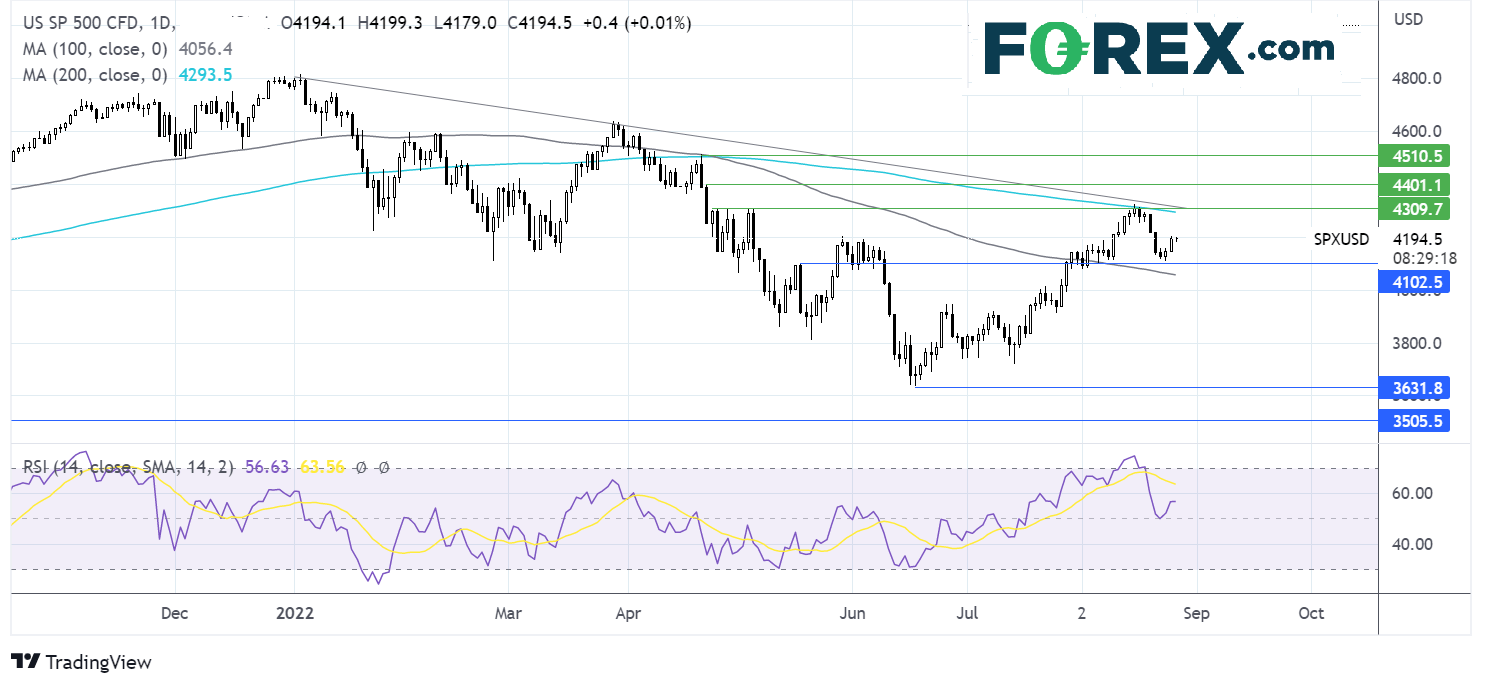This screenshot has width=1486, height=688.
Task: Click the green 4102.5 price tag
Action: click(1415, 283)
